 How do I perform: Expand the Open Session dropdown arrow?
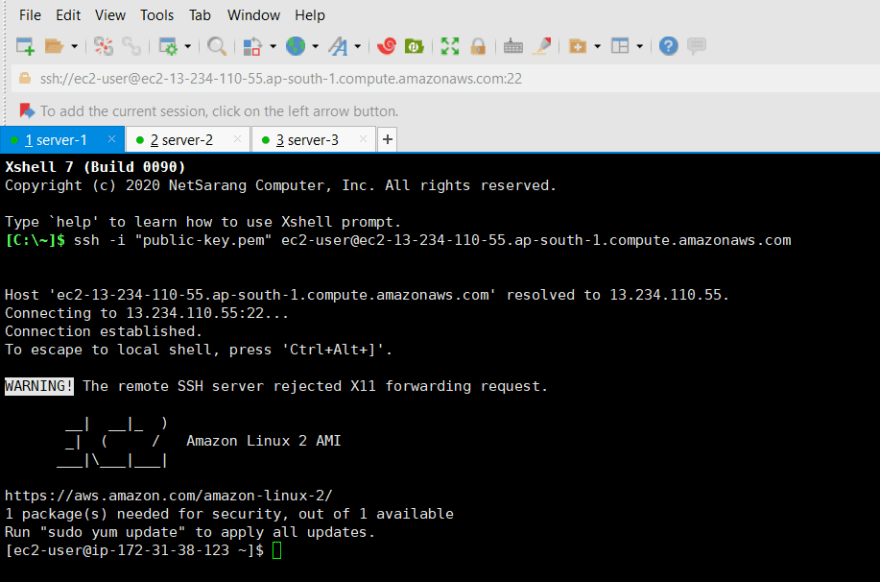[74, 46]
